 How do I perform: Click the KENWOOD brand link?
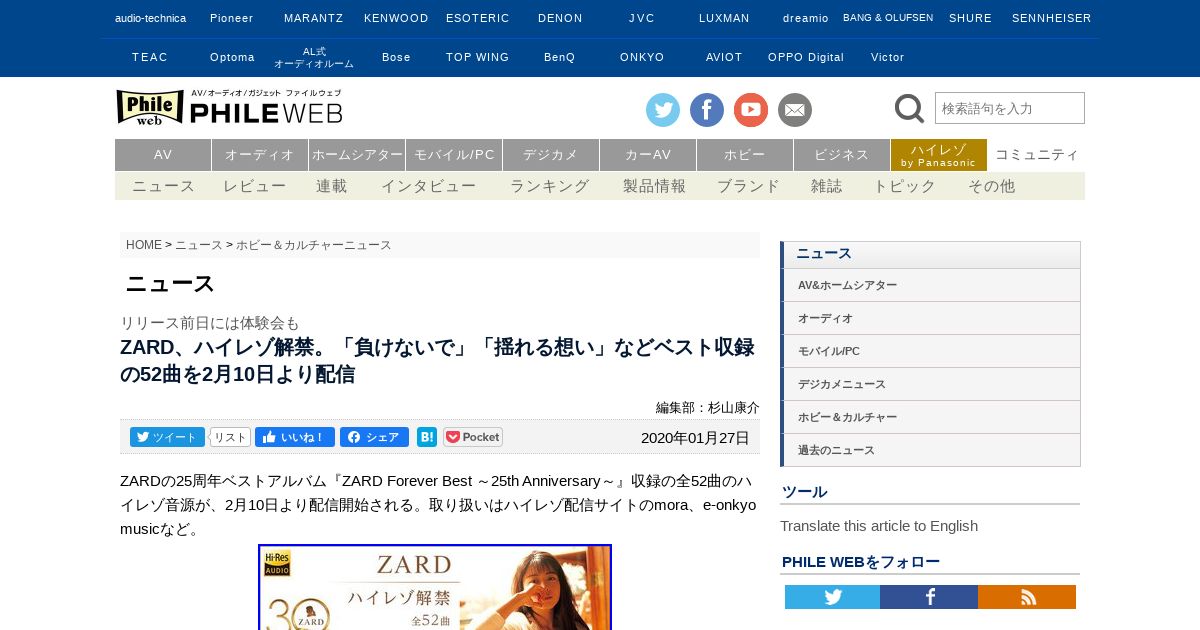point(396,18)
